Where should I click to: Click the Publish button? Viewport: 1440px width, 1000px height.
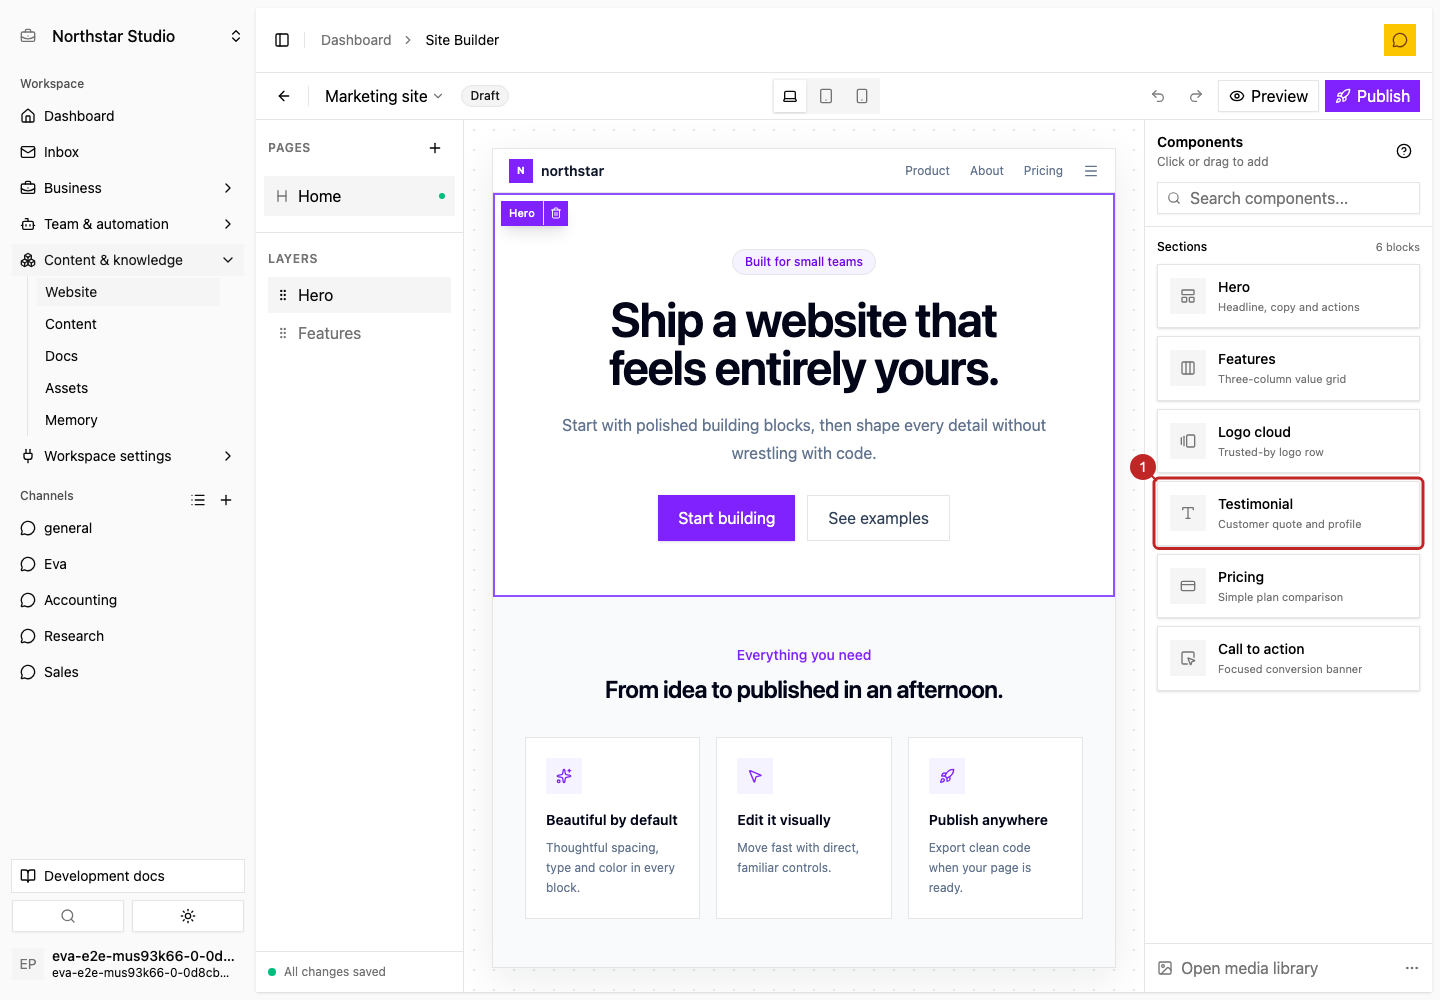pyautogui.click(x=1372, y=96)
